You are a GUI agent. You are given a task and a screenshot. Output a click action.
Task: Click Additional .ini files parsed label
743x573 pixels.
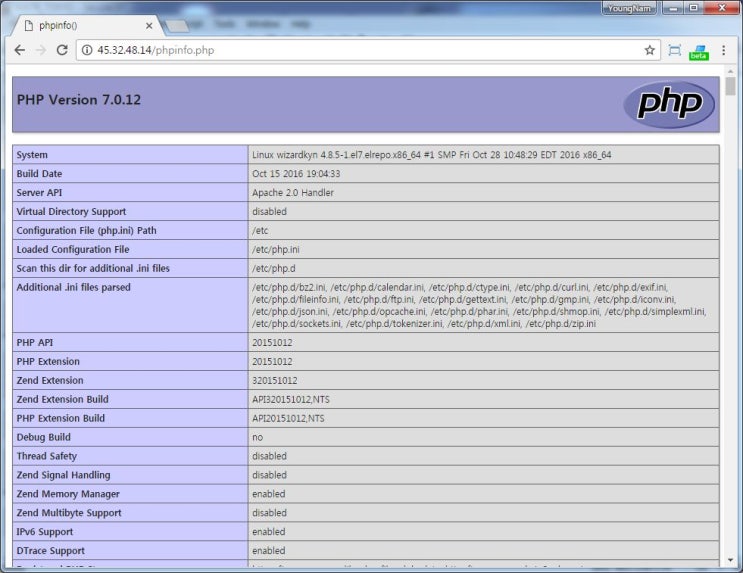[x=73, y=287]
